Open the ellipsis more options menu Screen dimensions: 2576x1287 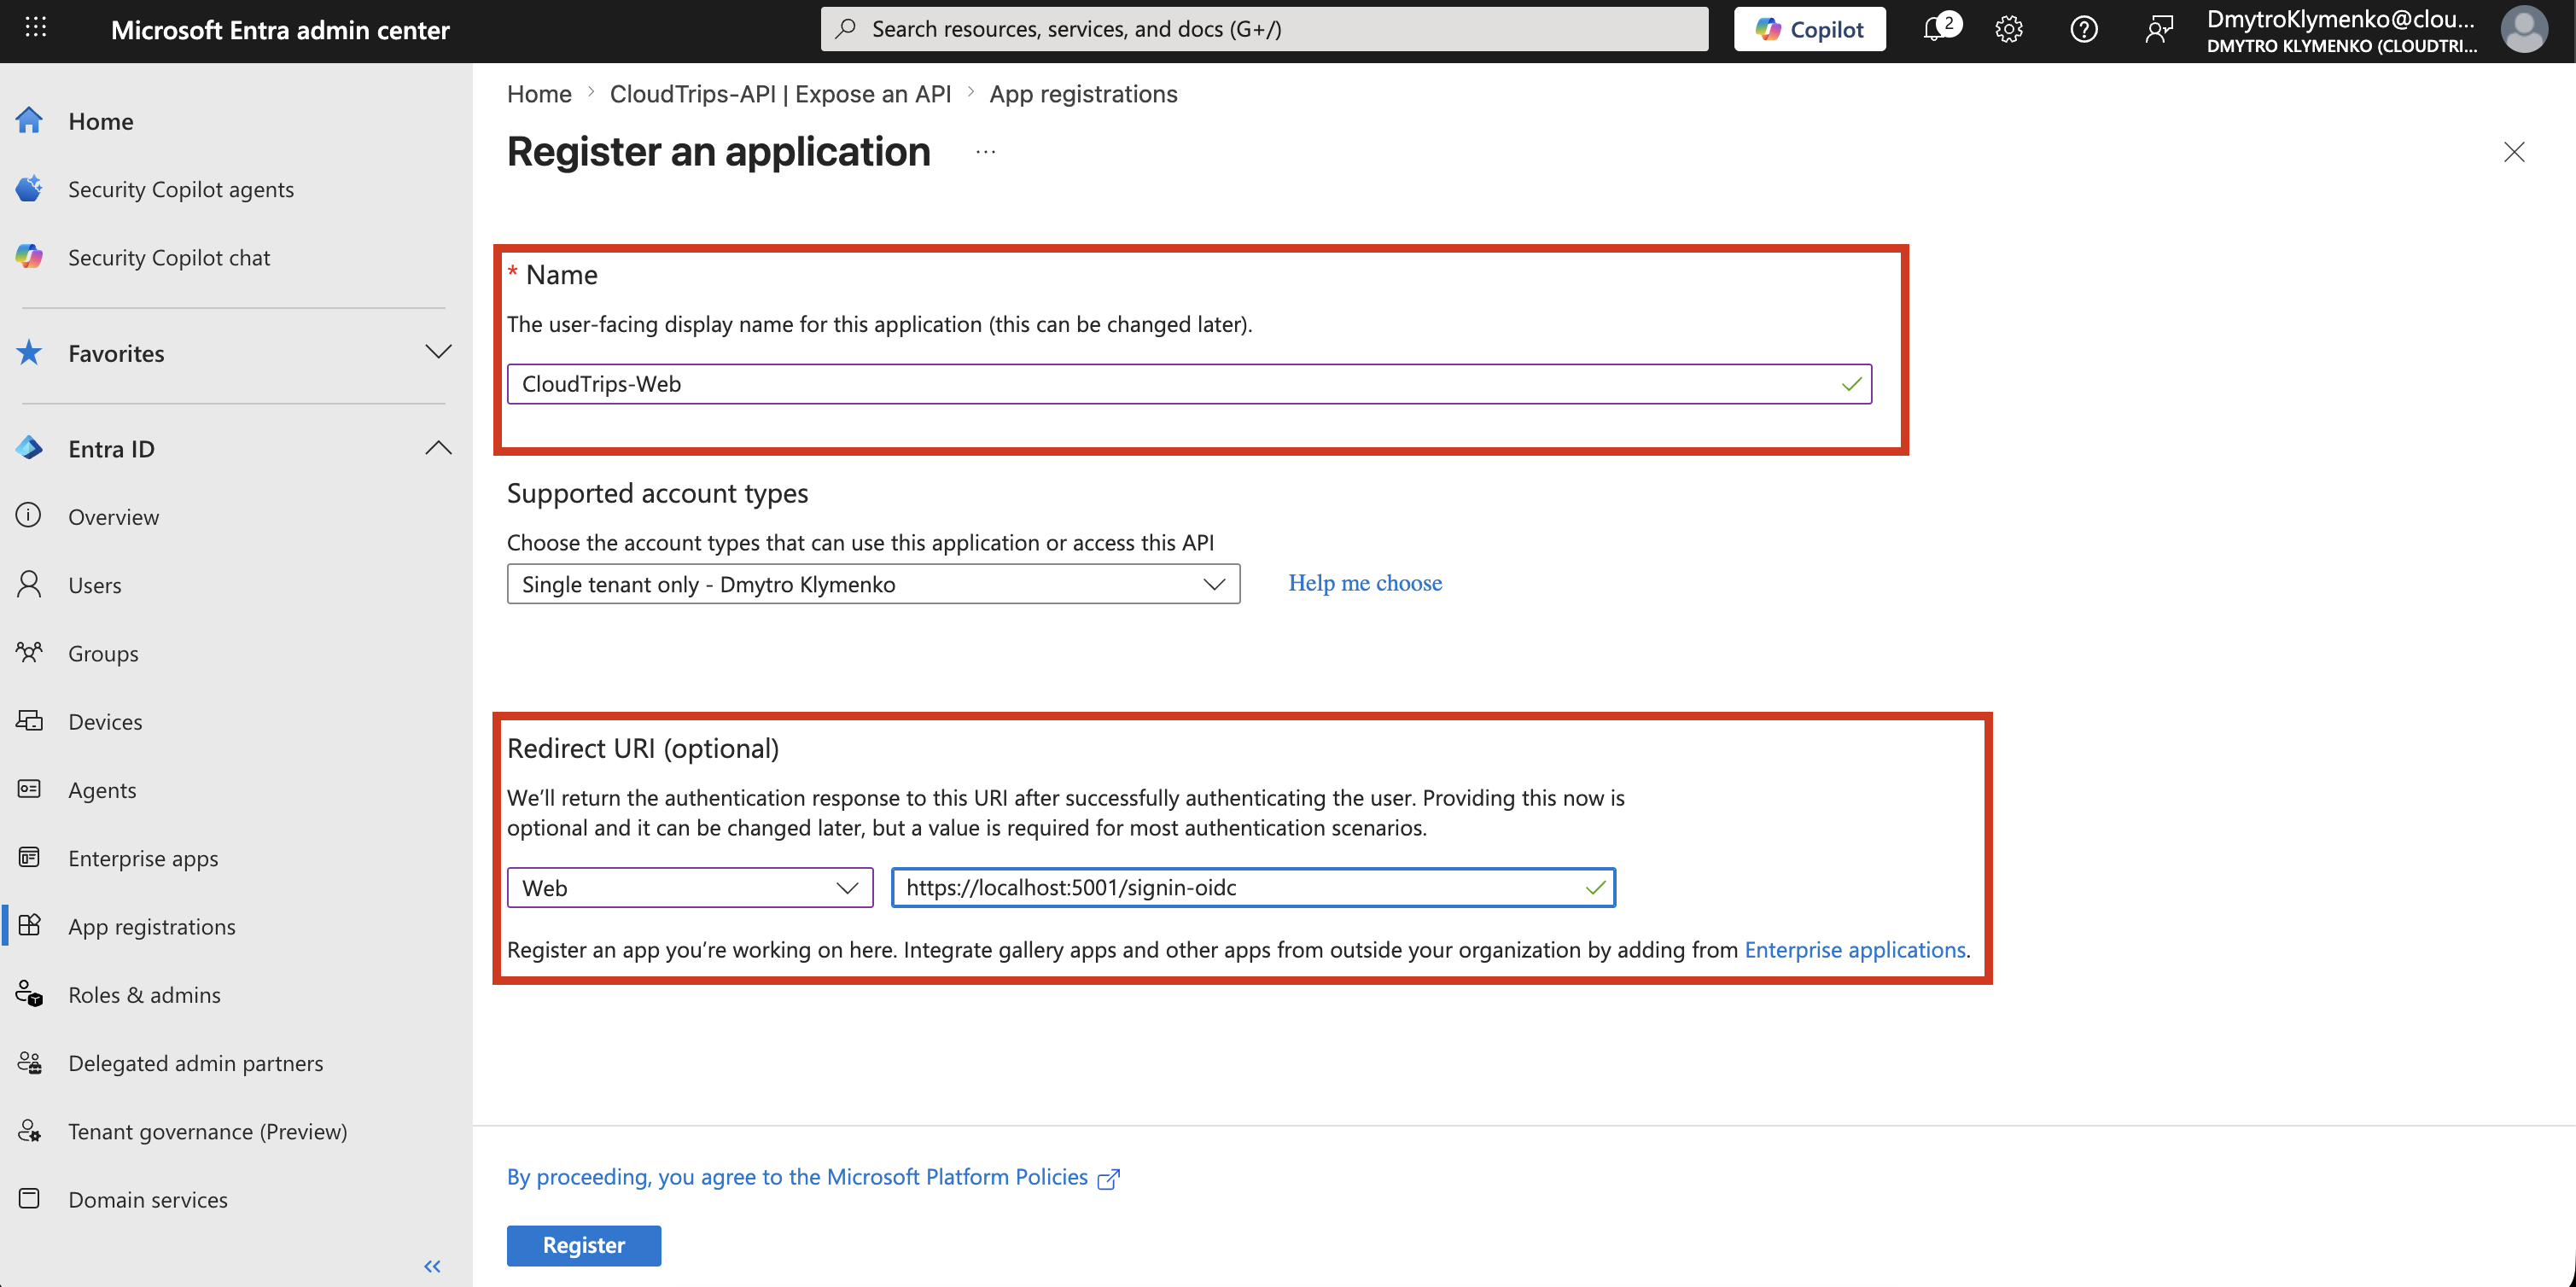[x=986, y=152]
